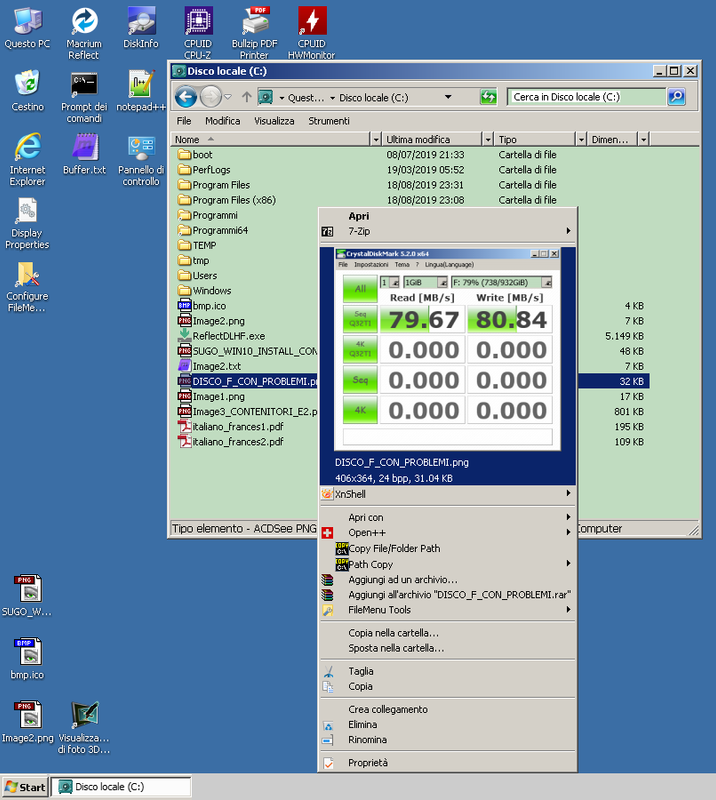
Task: Open Tipo column filter dropdown
Action: tap(581, 139)
